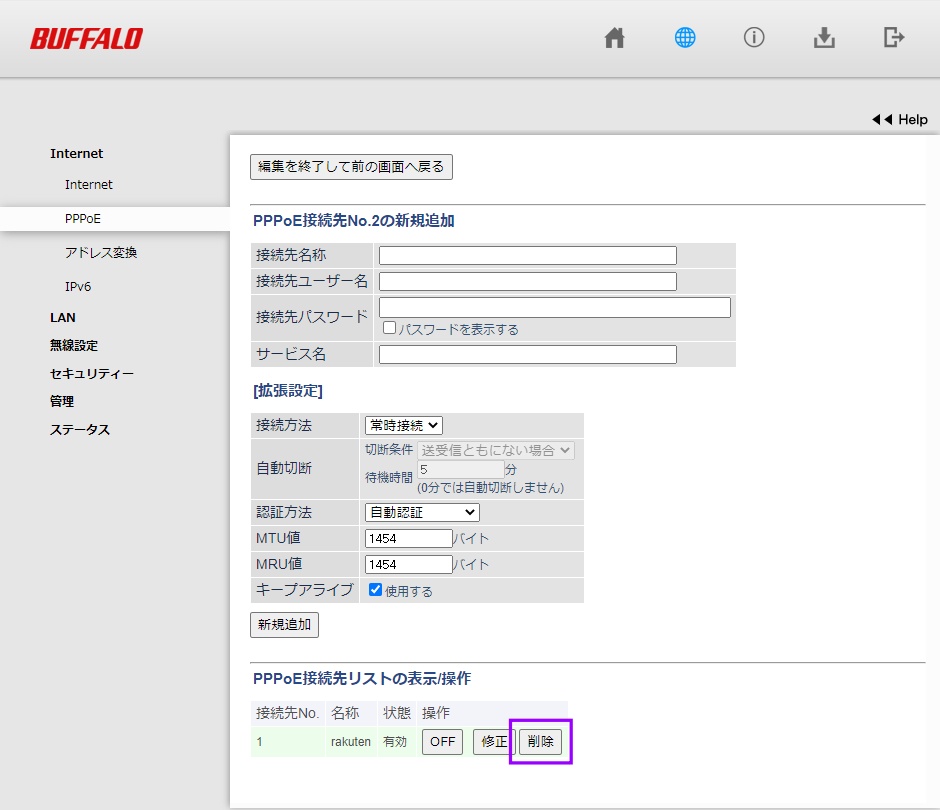Click rakuten name in connection list
The image size is (940, 810).
[x=351, y=742]
